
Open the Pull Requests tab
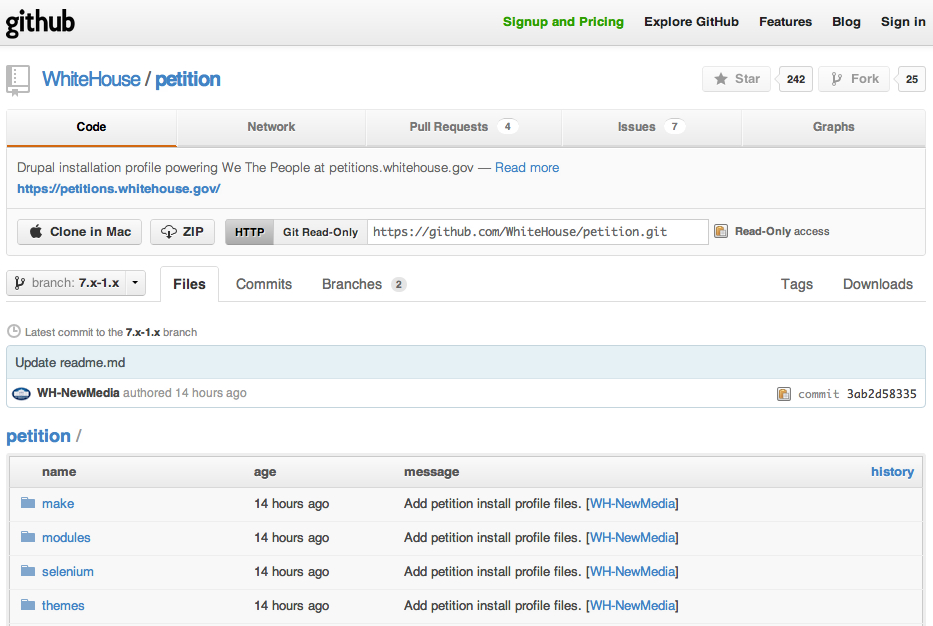[x=449, y=127]
